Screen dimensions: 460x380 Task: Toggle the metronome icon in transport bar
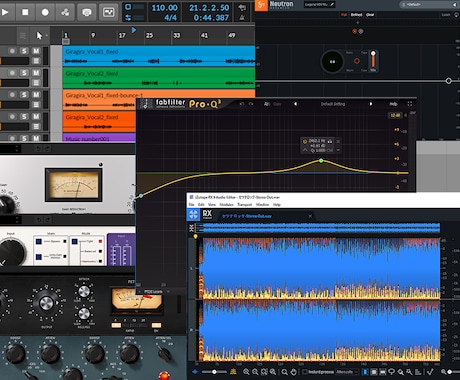(242, 18)
